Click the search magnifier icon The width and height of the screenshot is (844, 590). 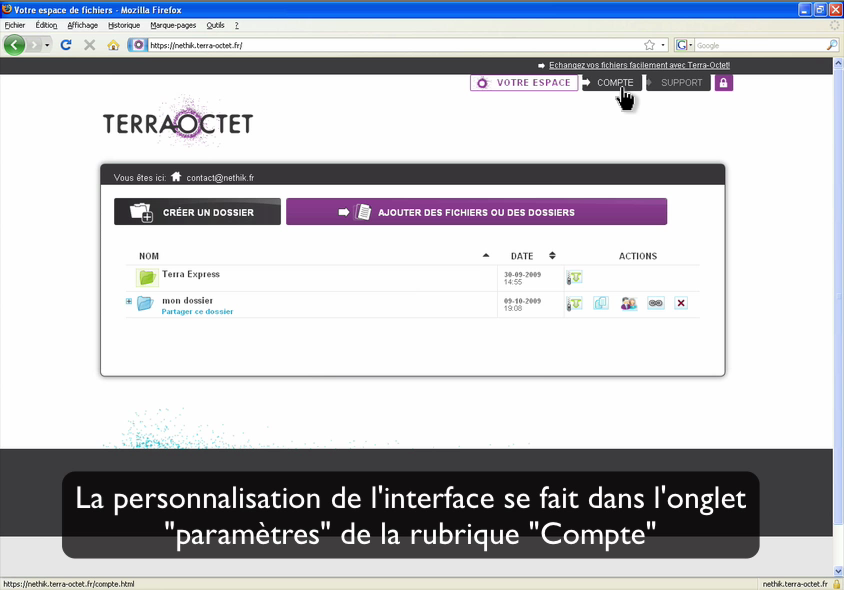pos(832,45)
